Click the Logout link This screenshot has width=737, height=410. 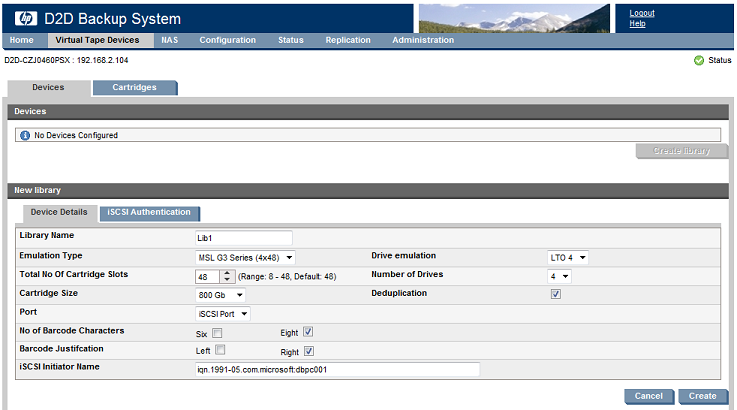tap(642, 13)
